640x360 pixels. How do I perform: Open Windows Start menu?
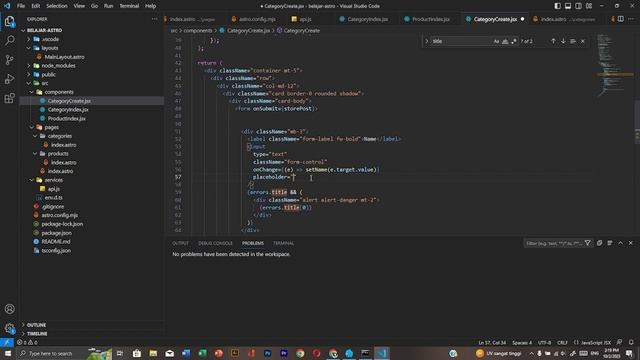pos(7,353)
